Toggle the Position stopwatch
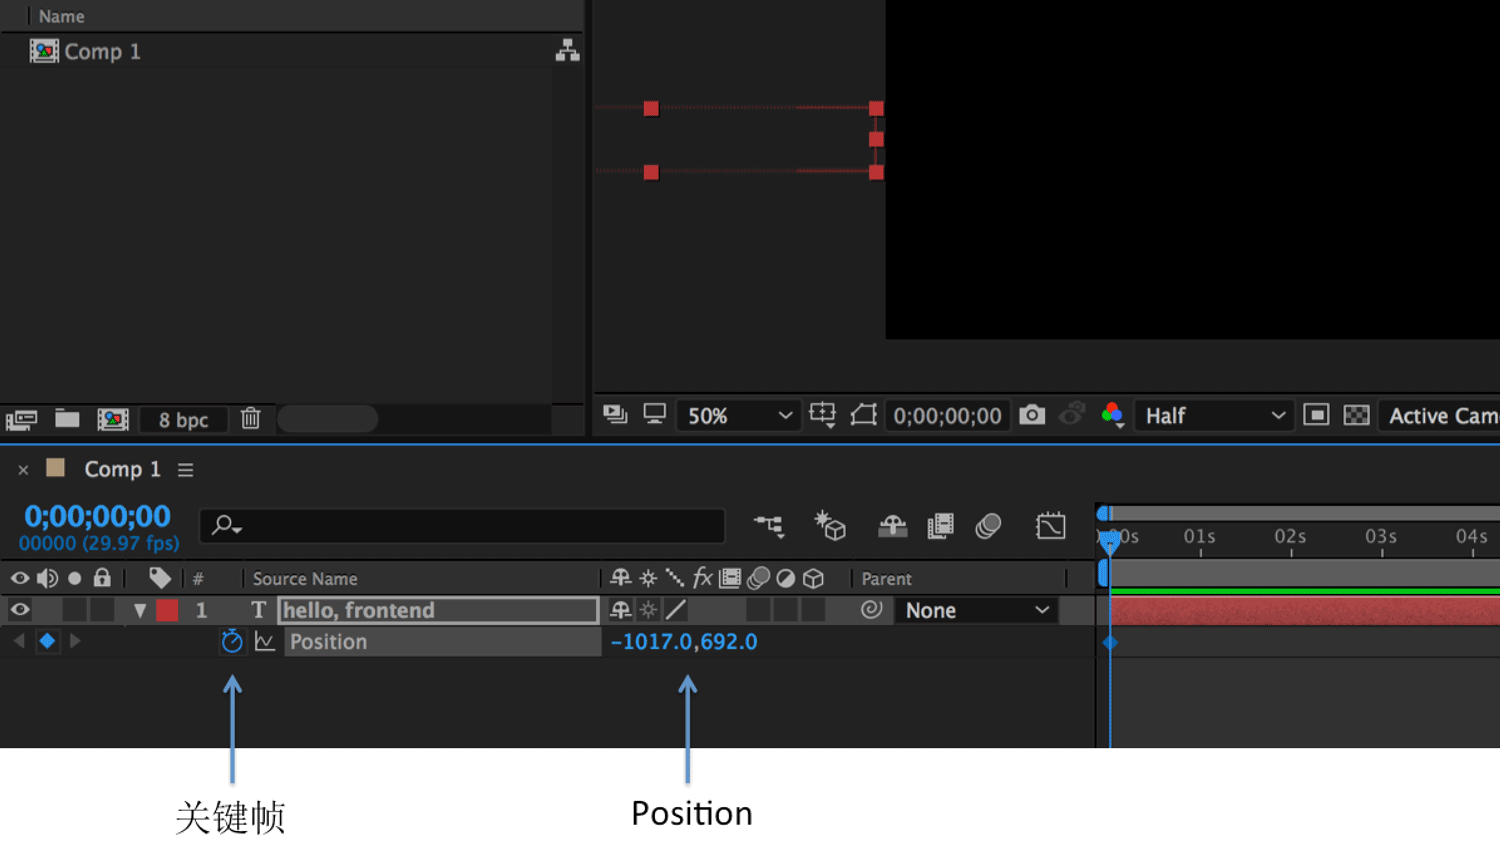The width and height of the screenshot is (1500, 847). [x=232, y=641]
